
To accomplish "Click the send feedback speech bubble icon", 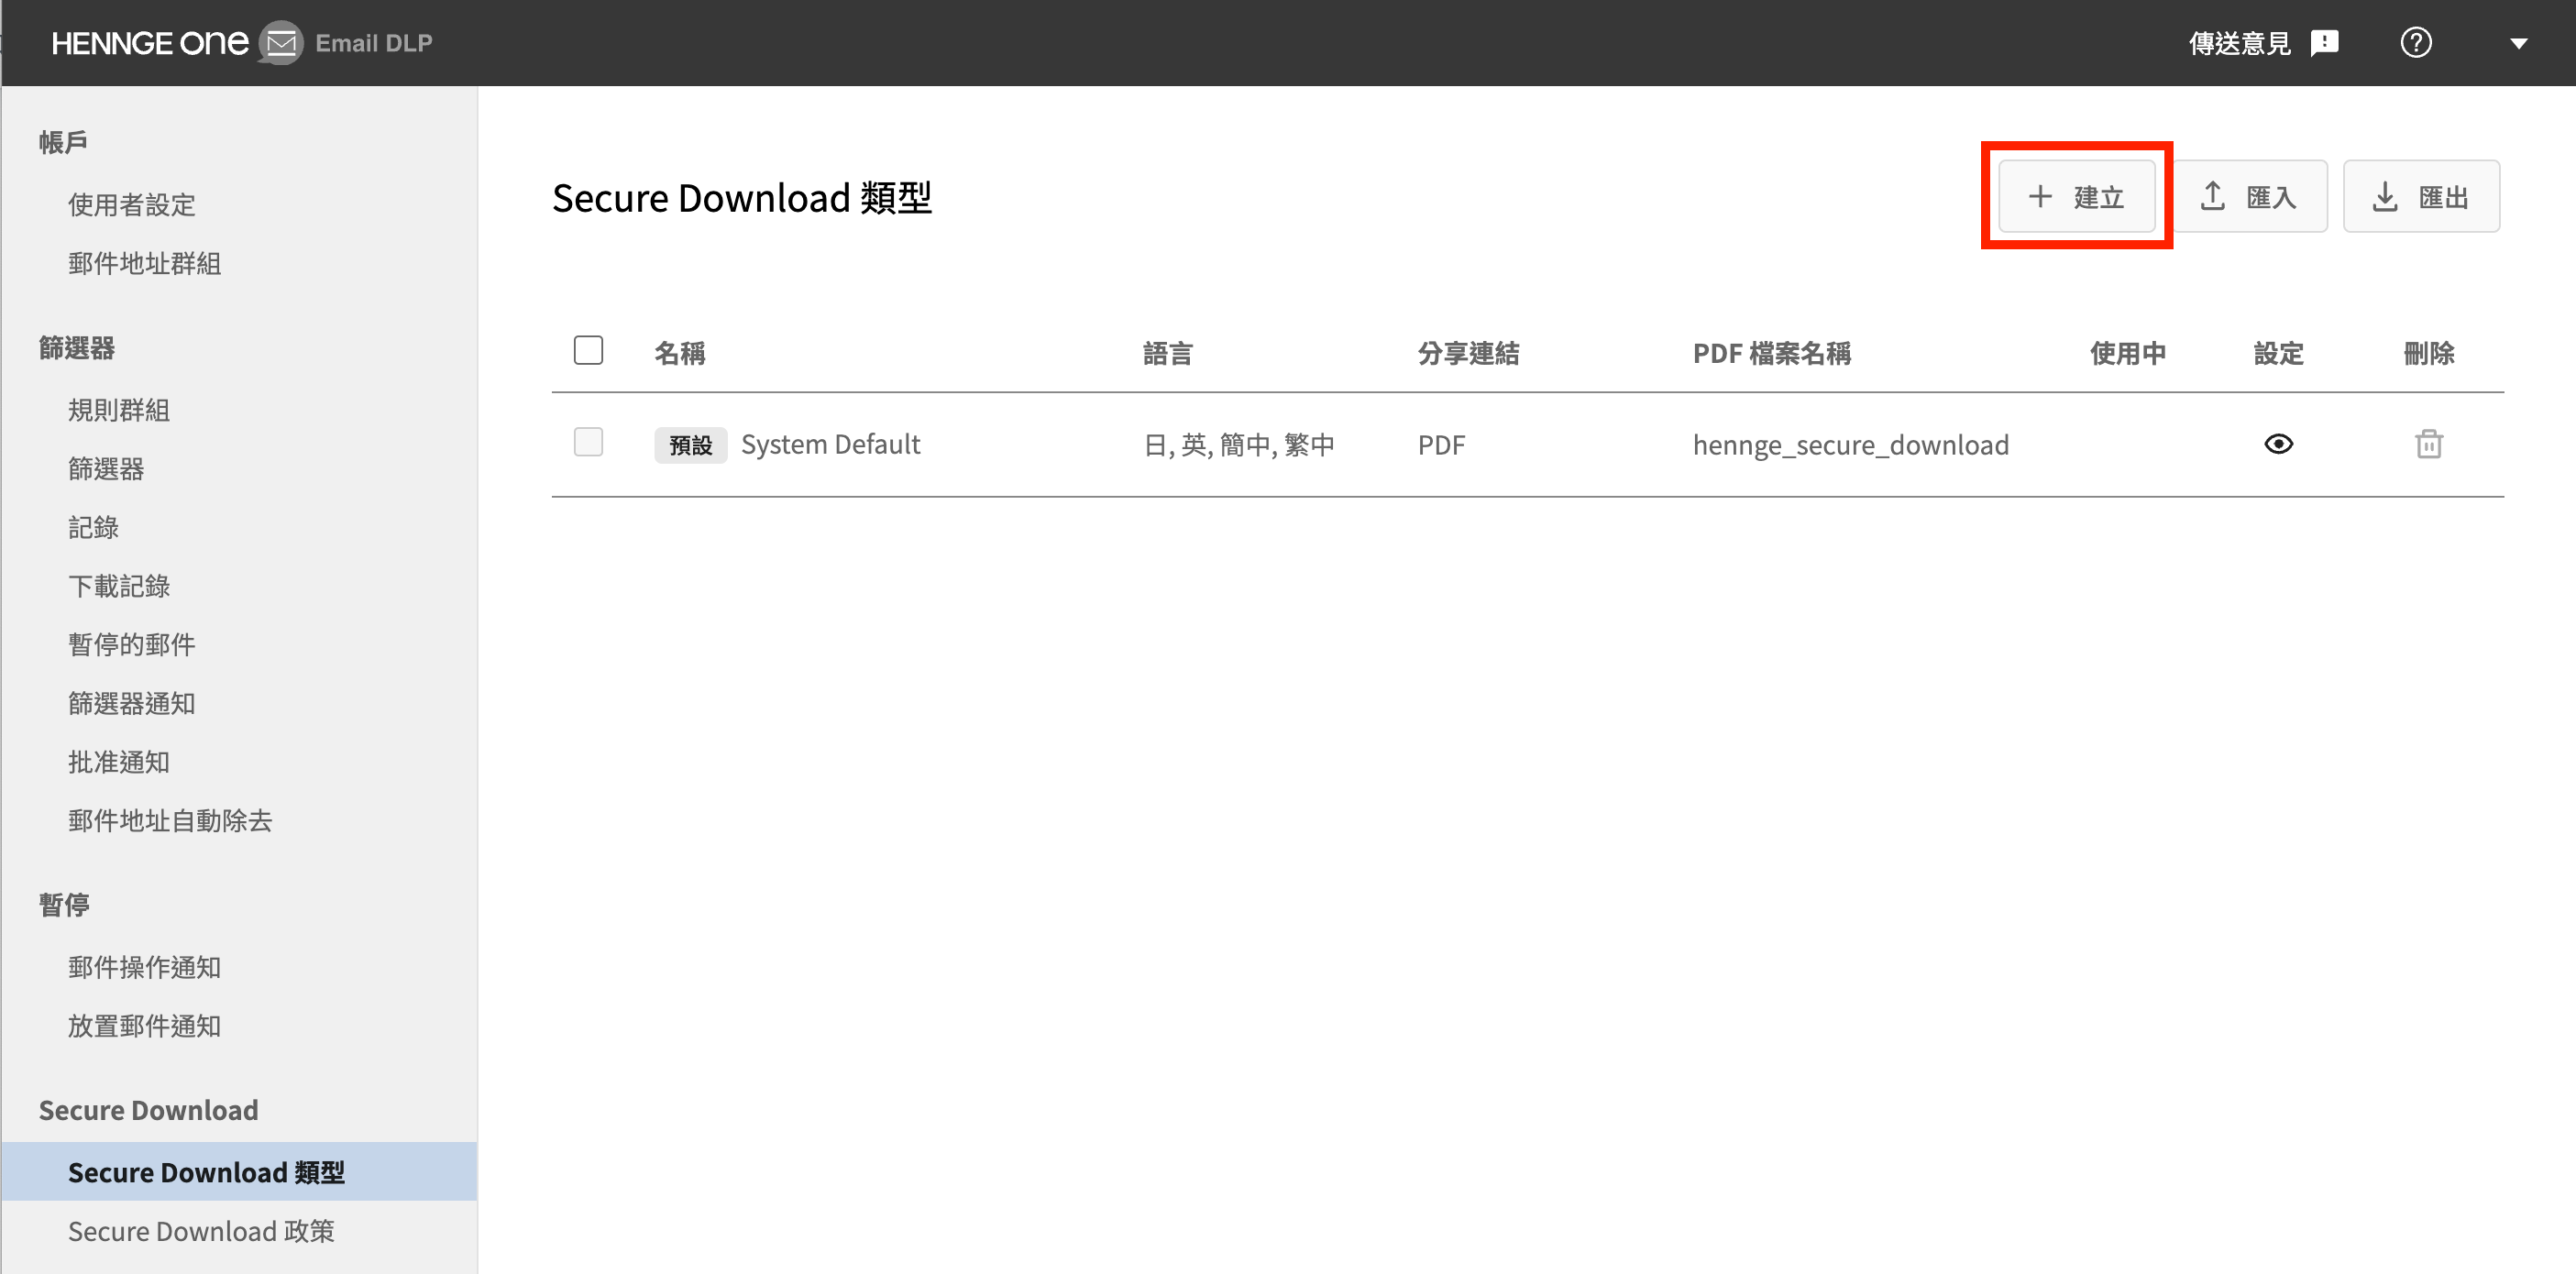I will 2324,43.
